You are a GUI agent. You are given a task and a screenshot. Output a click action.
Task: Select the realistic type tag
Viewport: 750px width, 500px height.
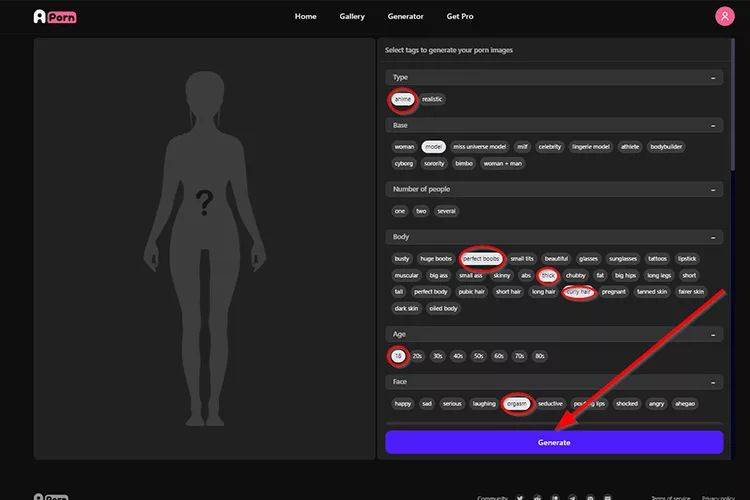pos(432,99)
